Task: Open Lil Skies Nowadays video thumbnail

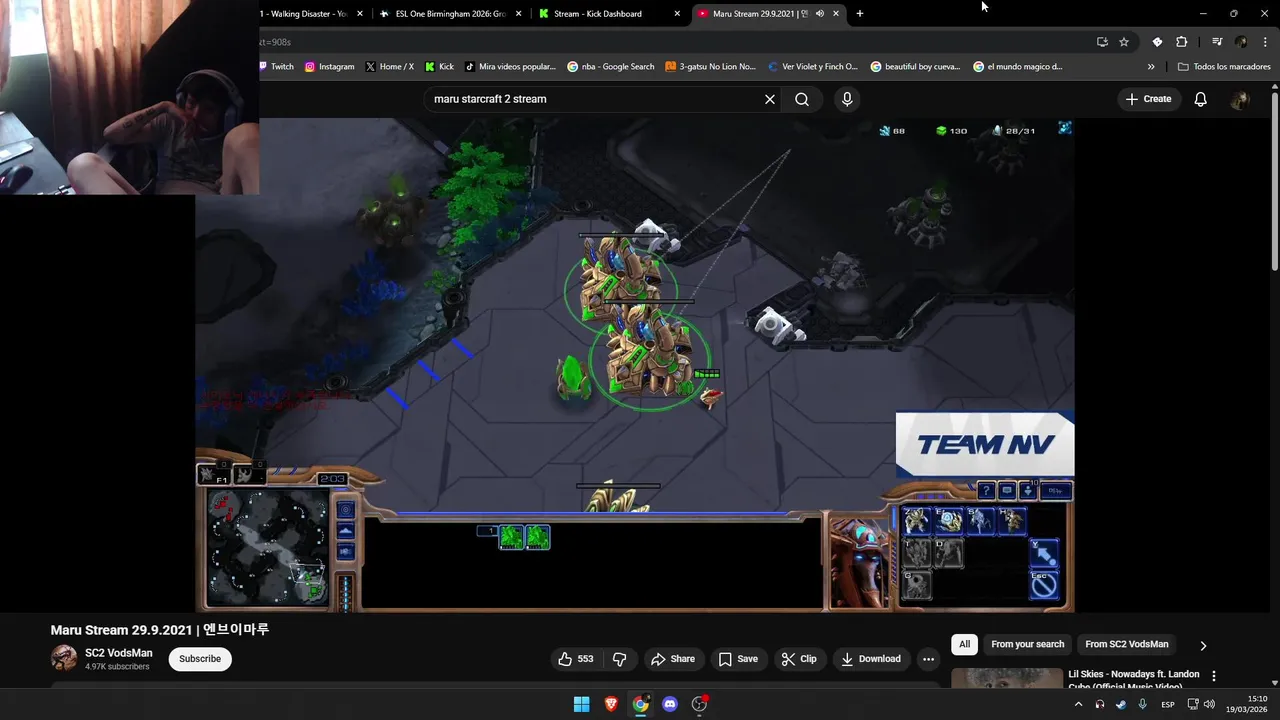Action: tap(1007, 679)
